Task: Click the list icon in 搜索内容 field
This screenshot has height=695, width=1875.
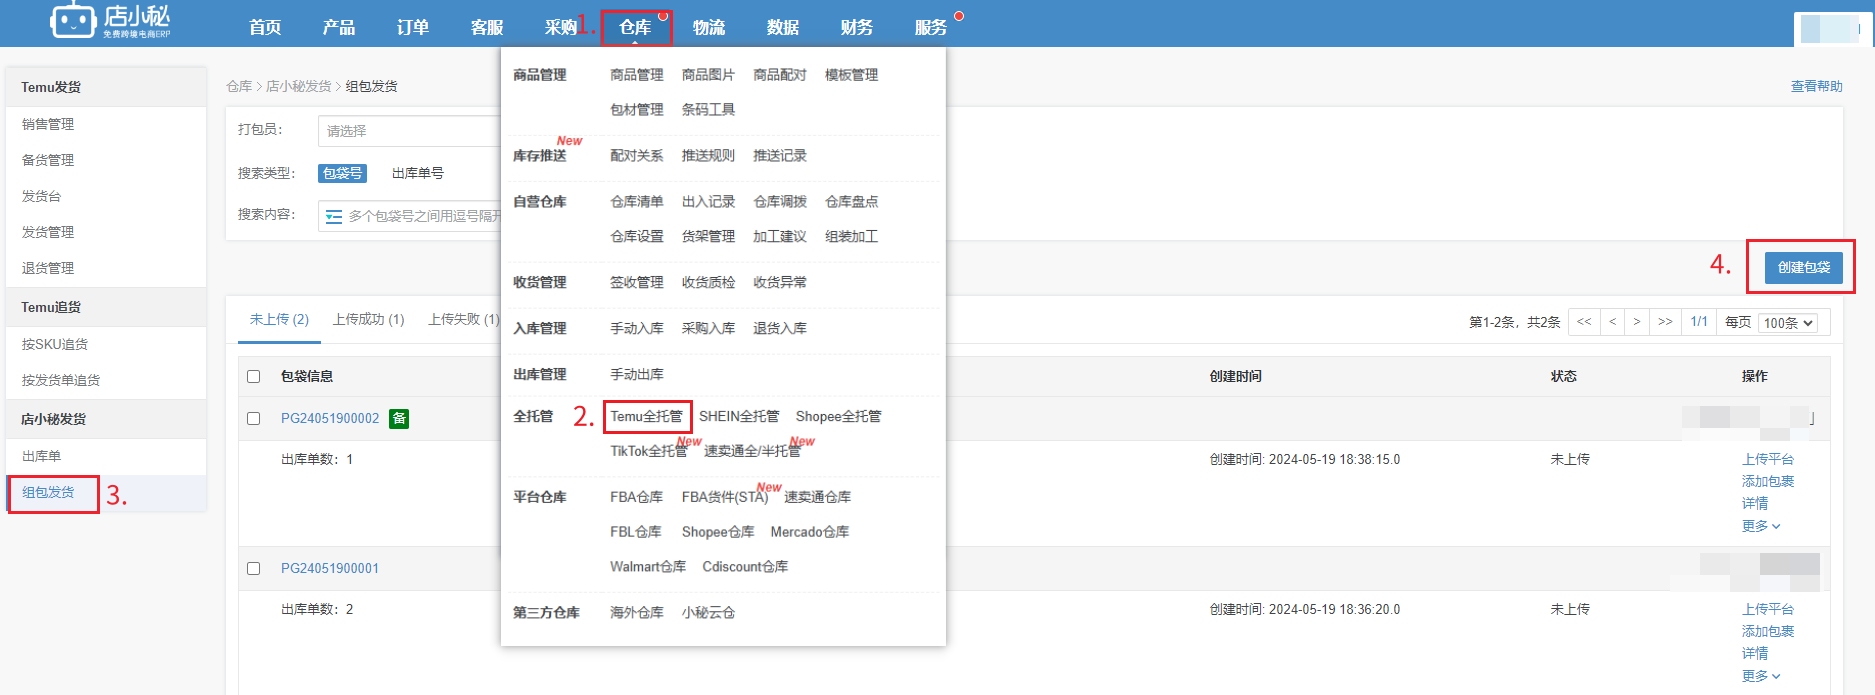Action: coord(334,216)
